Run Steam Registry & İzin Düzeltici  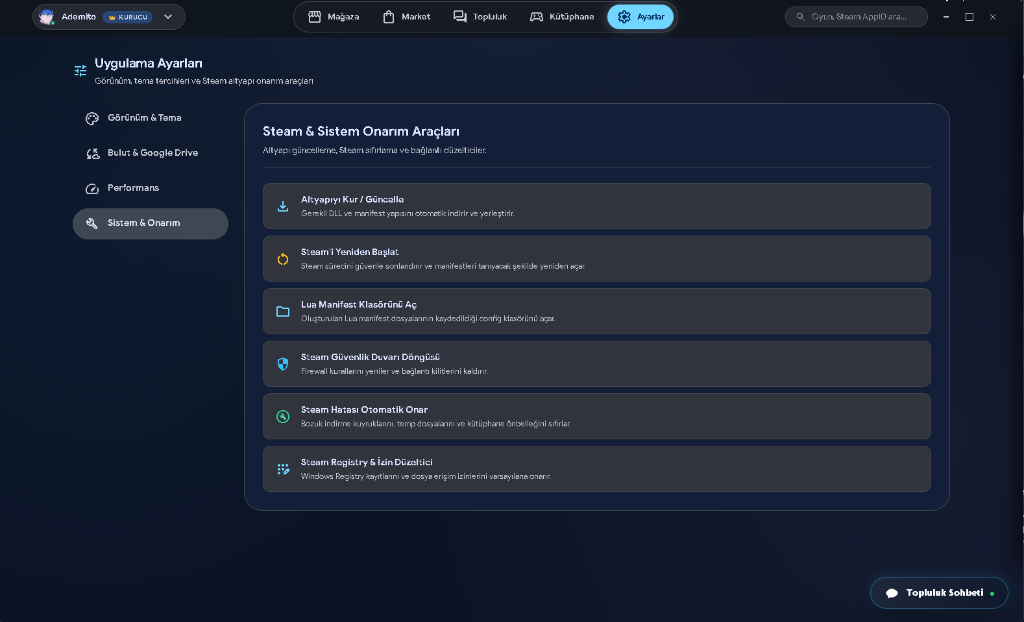[596, 469]
